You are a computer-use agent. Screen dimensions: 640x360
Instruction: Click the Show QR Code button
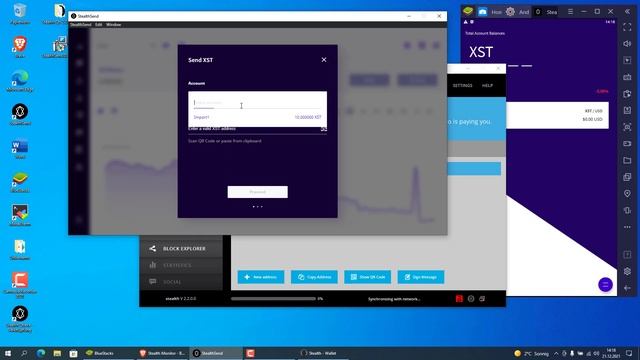pyautogui.click(x=367, y=277)
